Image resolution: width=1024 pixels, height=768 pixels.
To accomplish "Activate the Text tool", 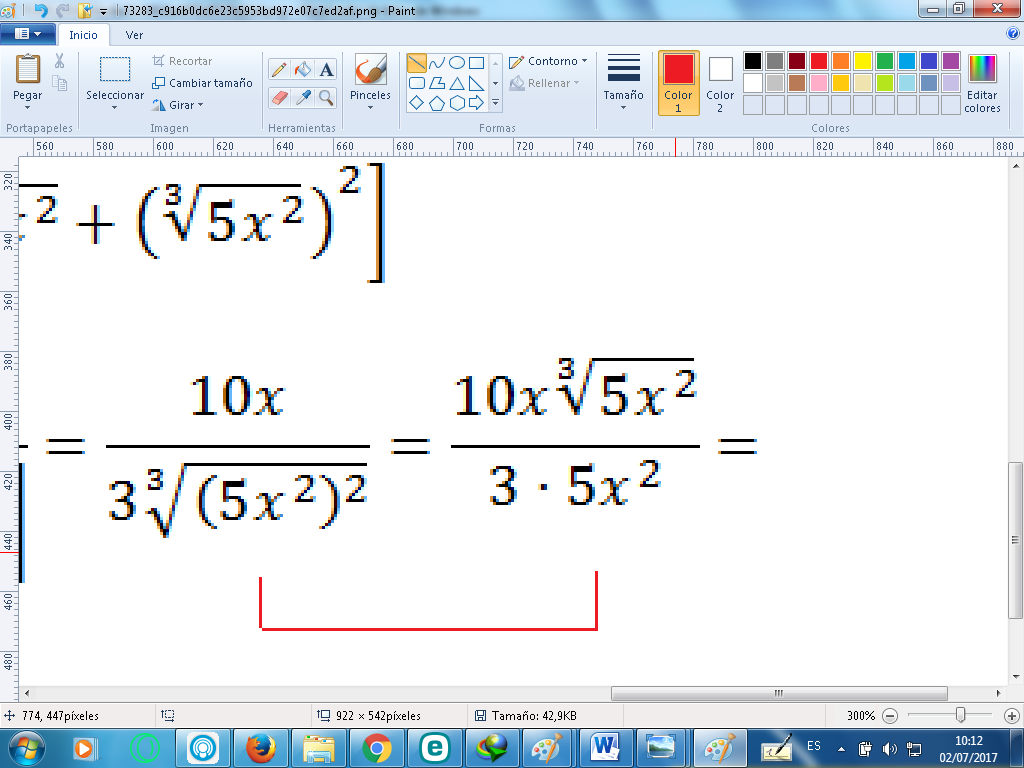I will (x=327, y=69).
